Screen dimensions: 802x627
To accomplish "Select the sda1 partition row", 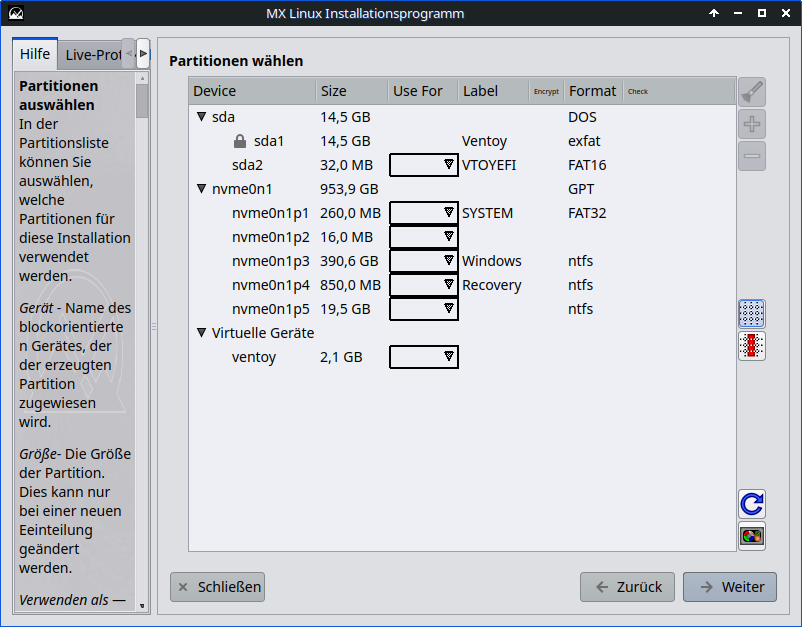I will (462, 141).
